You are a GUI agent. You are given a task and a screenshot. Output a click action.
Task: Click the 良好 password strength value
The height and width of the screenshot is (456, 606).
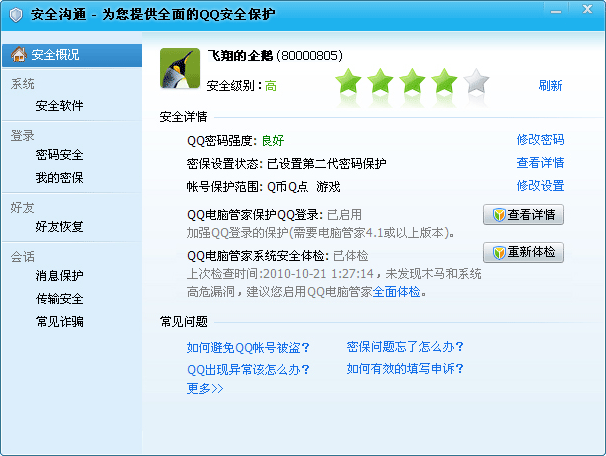(x=273, y=140)
